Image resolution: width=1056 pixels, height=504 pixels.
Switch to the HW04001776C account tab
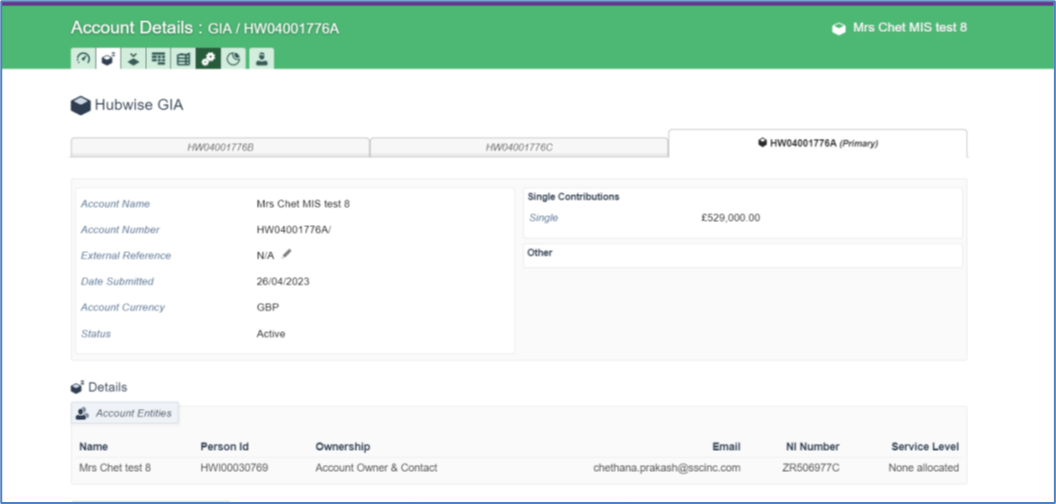click(x=519, y=147)
